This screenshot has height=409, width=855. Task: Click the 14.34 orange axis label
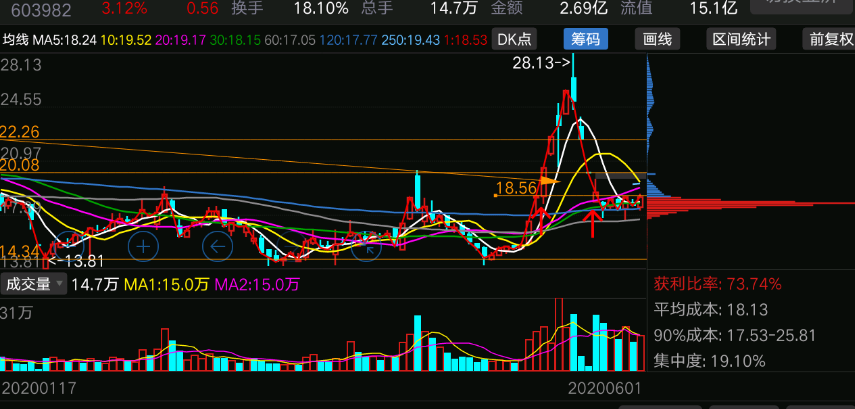tap(20, 251)
